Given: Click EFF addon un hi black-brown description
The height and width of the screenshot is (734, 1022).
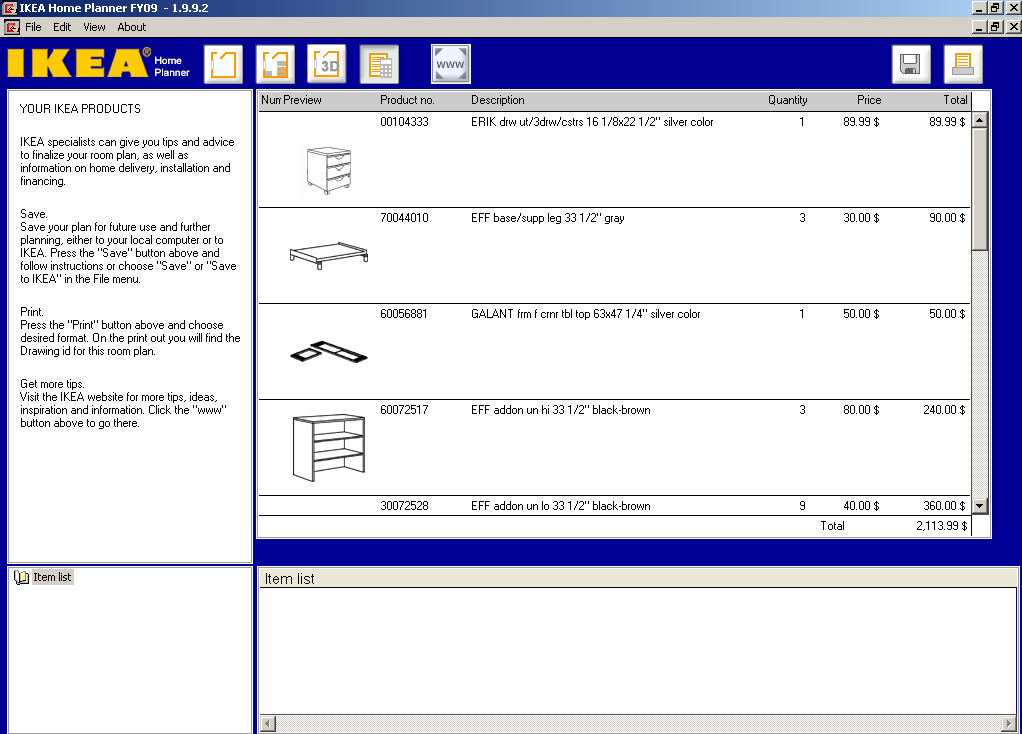Looking at the screenshot, I should 561,410.
